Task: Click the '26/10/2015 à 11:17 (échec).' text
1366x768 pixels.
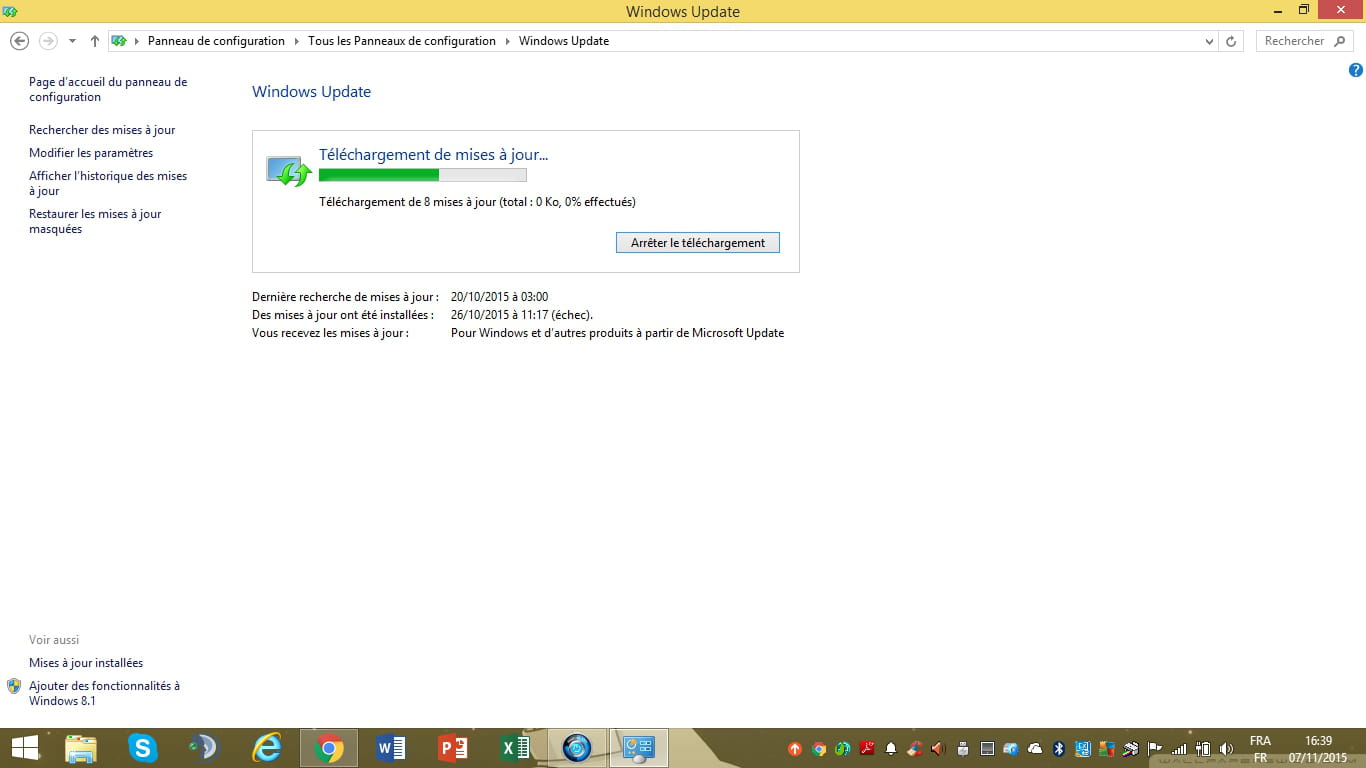Action: pyautogui.click(x=522, y=315)
